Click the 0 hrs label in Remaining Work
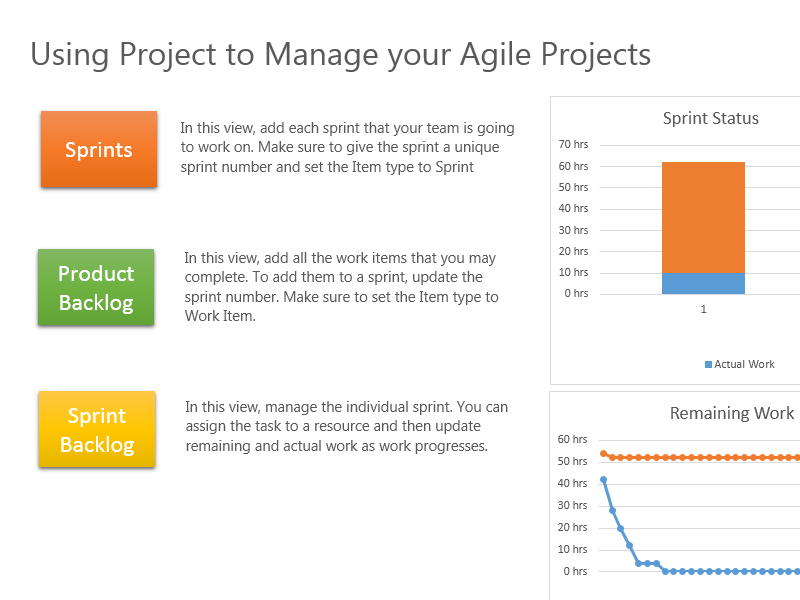This screenshot has height=600, width=800. [x=575, y=572]
